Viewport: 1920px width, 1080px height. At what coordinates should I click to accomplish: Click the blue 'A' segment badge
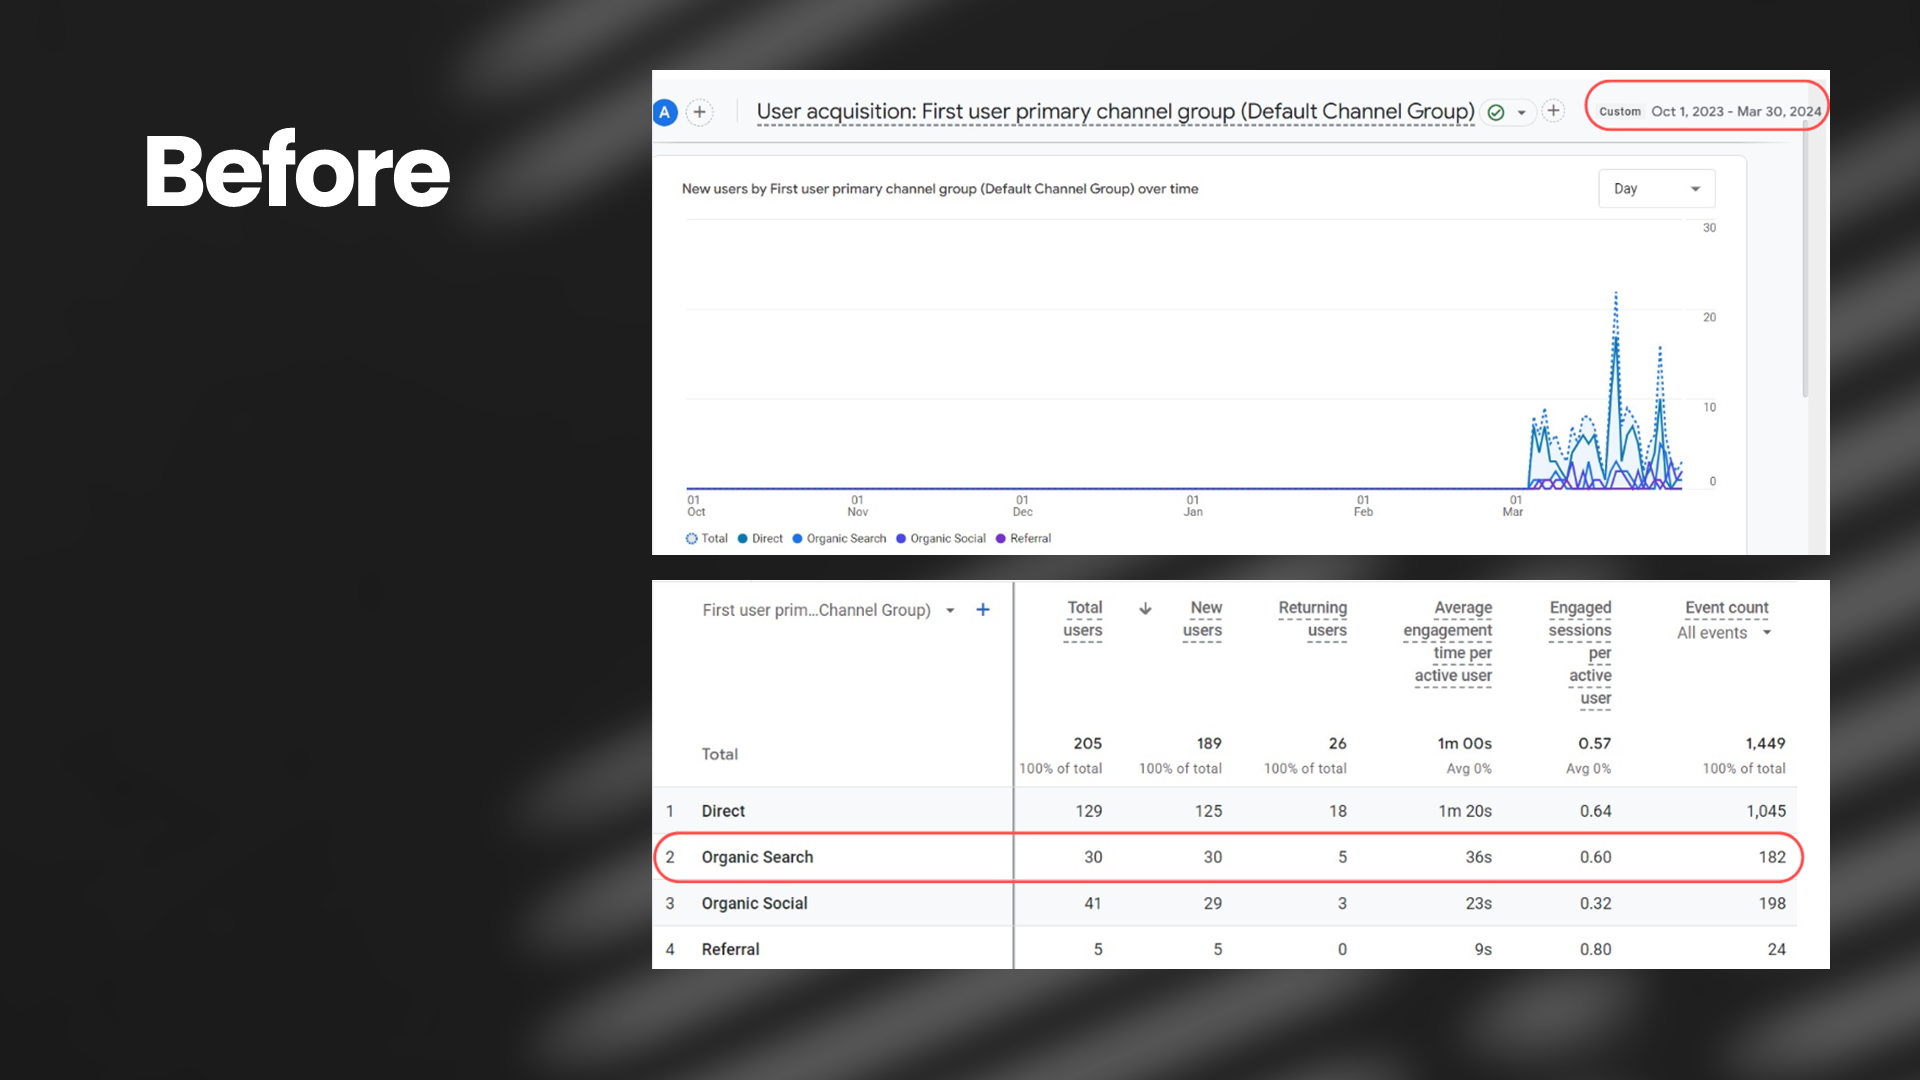coord(665,112)
